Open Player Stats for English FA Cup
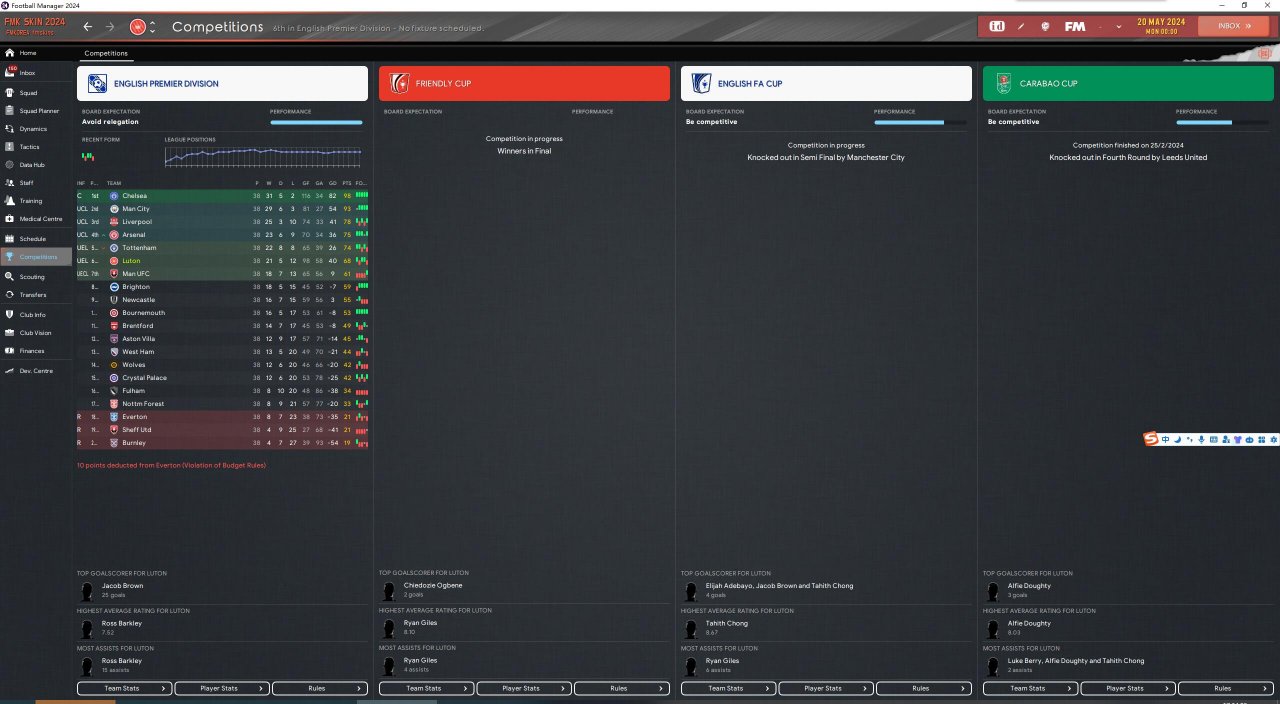This screenshot has height=704, width=1280. click(x=826, y=688)
